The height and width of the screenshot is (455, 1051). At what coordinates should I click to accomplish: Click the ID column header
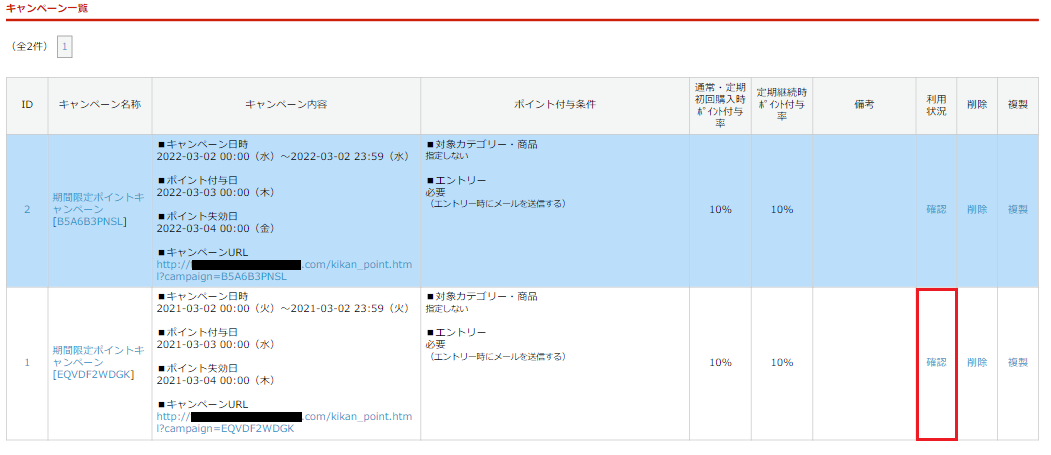[x=28, y=105]
